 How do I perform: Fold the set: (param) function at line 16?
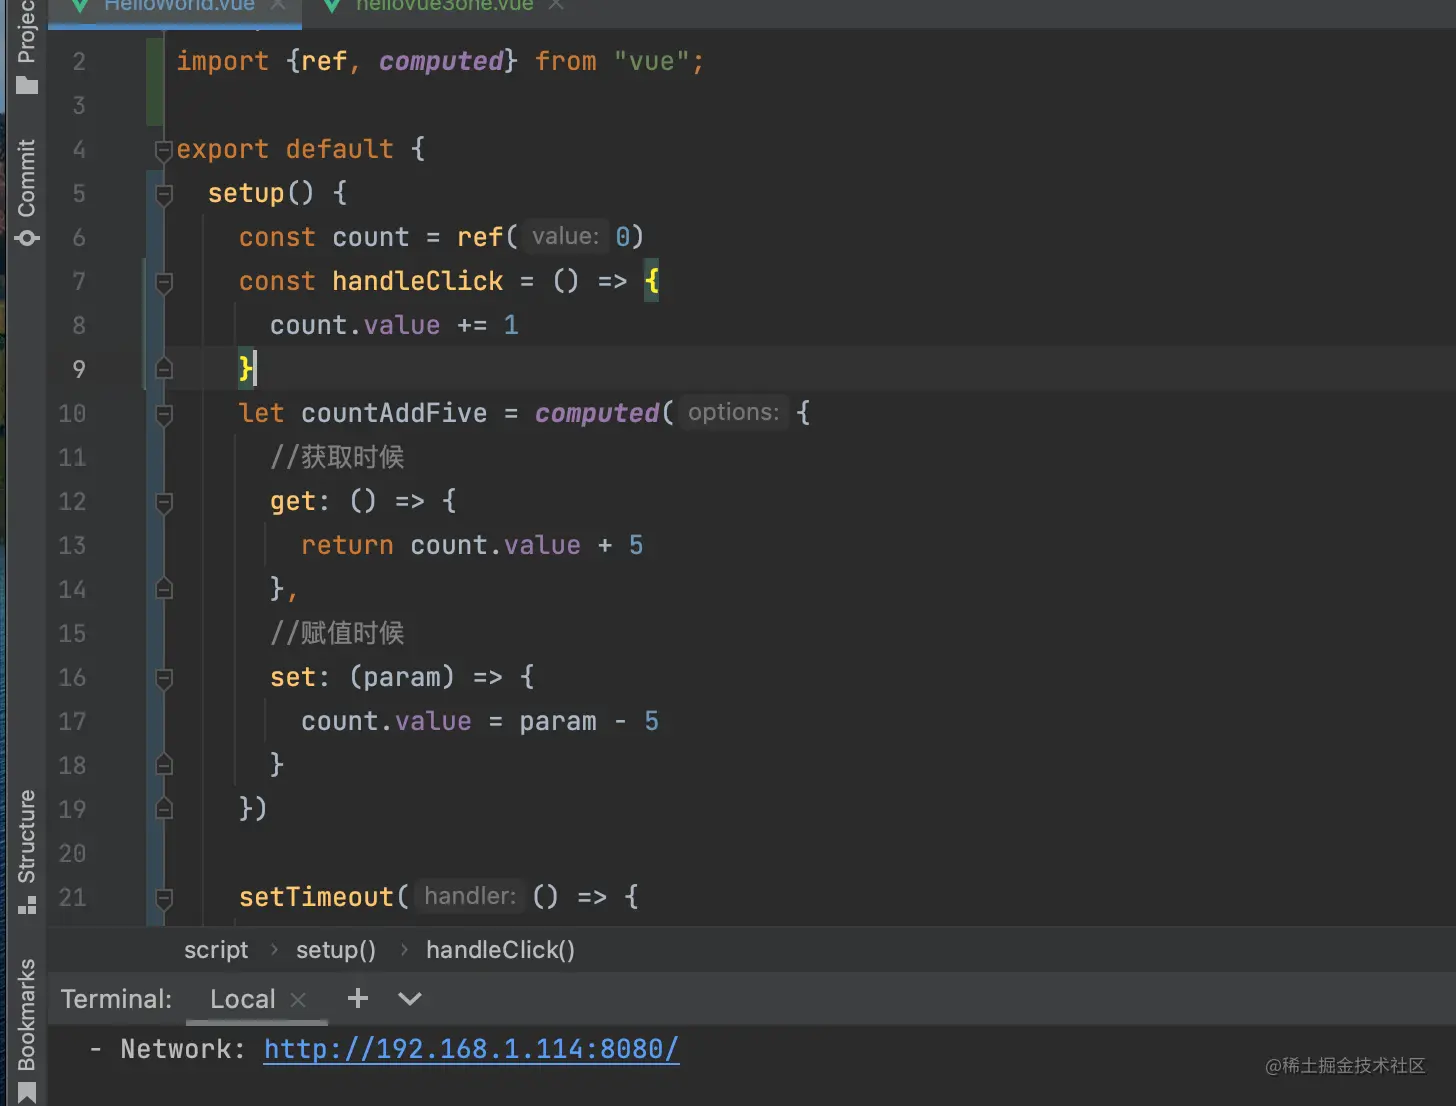164,678
